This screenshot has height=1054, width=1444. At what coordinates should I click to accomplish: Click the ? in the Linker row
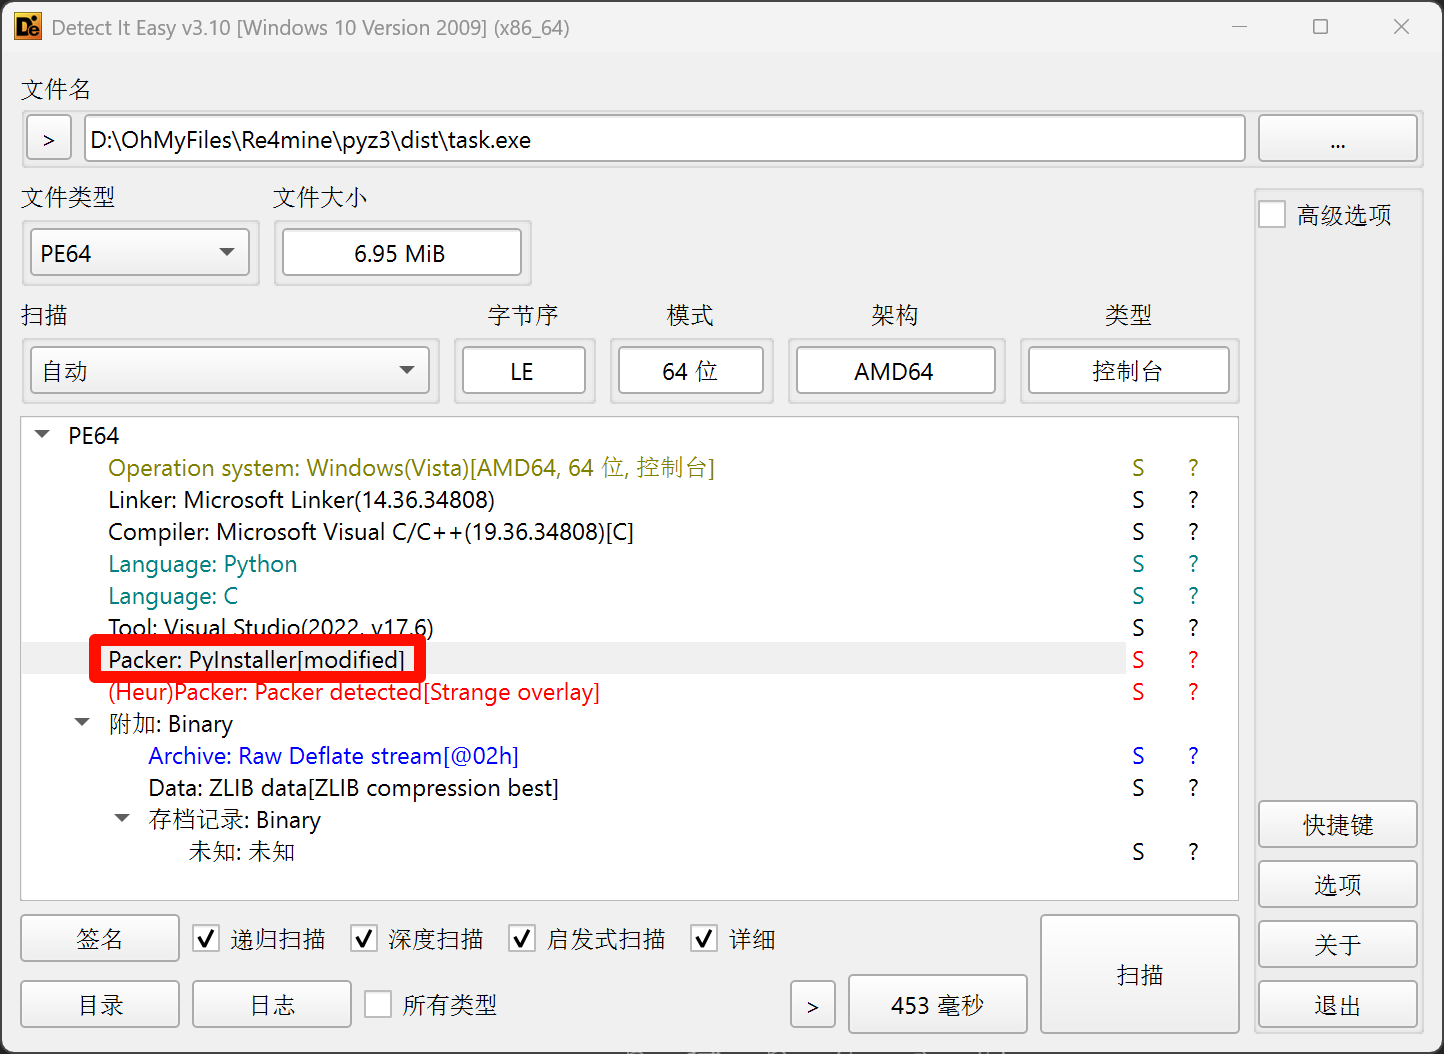pyautogui.click(x=1193, y=500)
